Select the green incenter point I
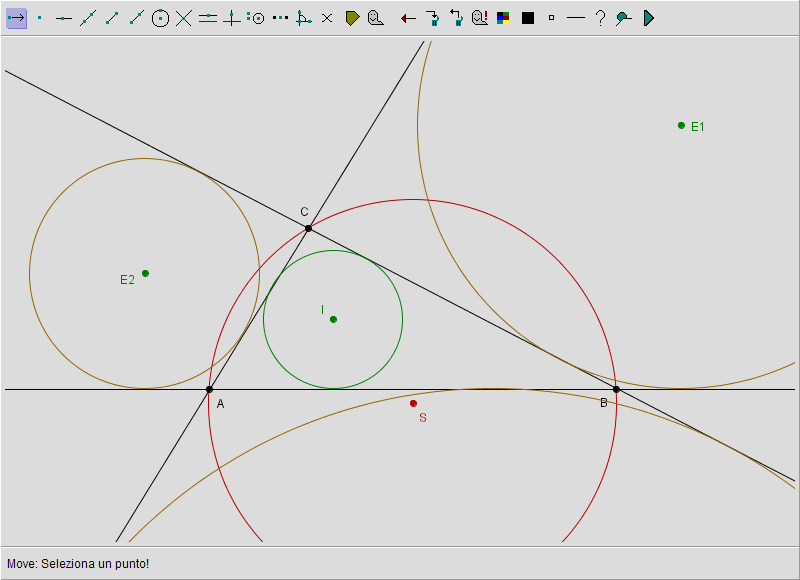The image size is (800, 580). [333, 319]
